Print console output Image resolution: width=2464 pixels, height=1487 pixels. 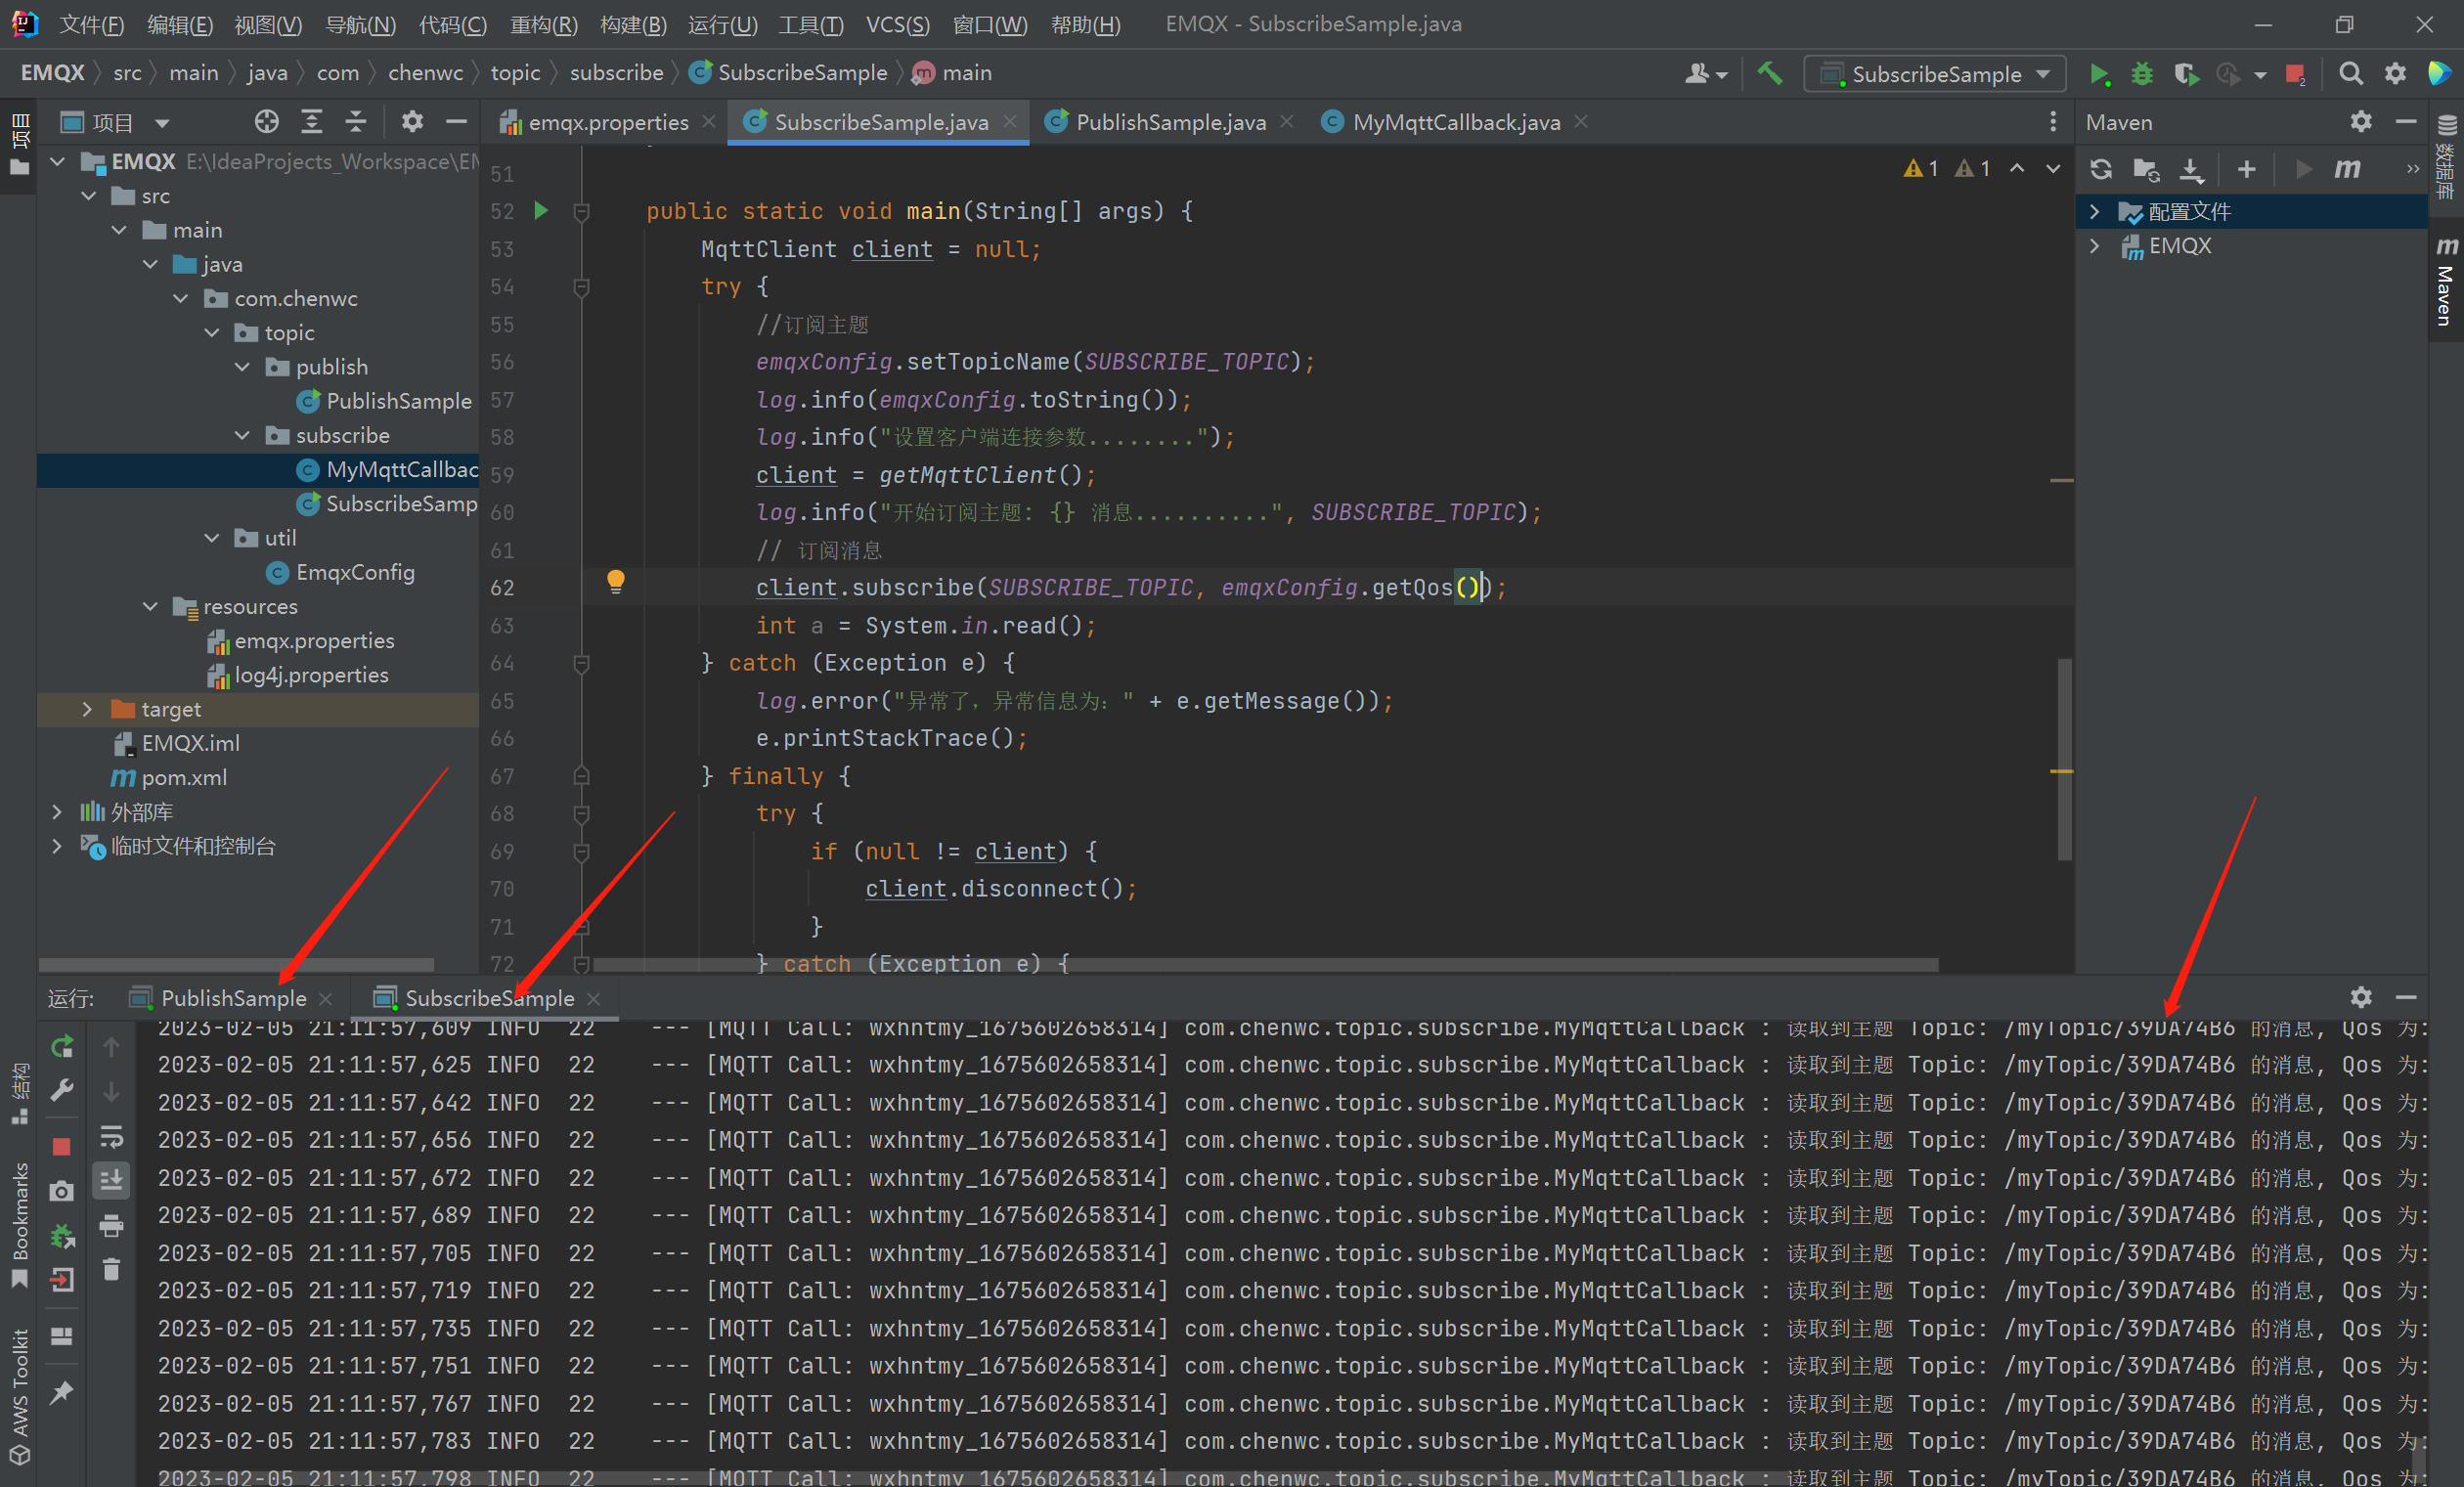tap(111, 1225)
